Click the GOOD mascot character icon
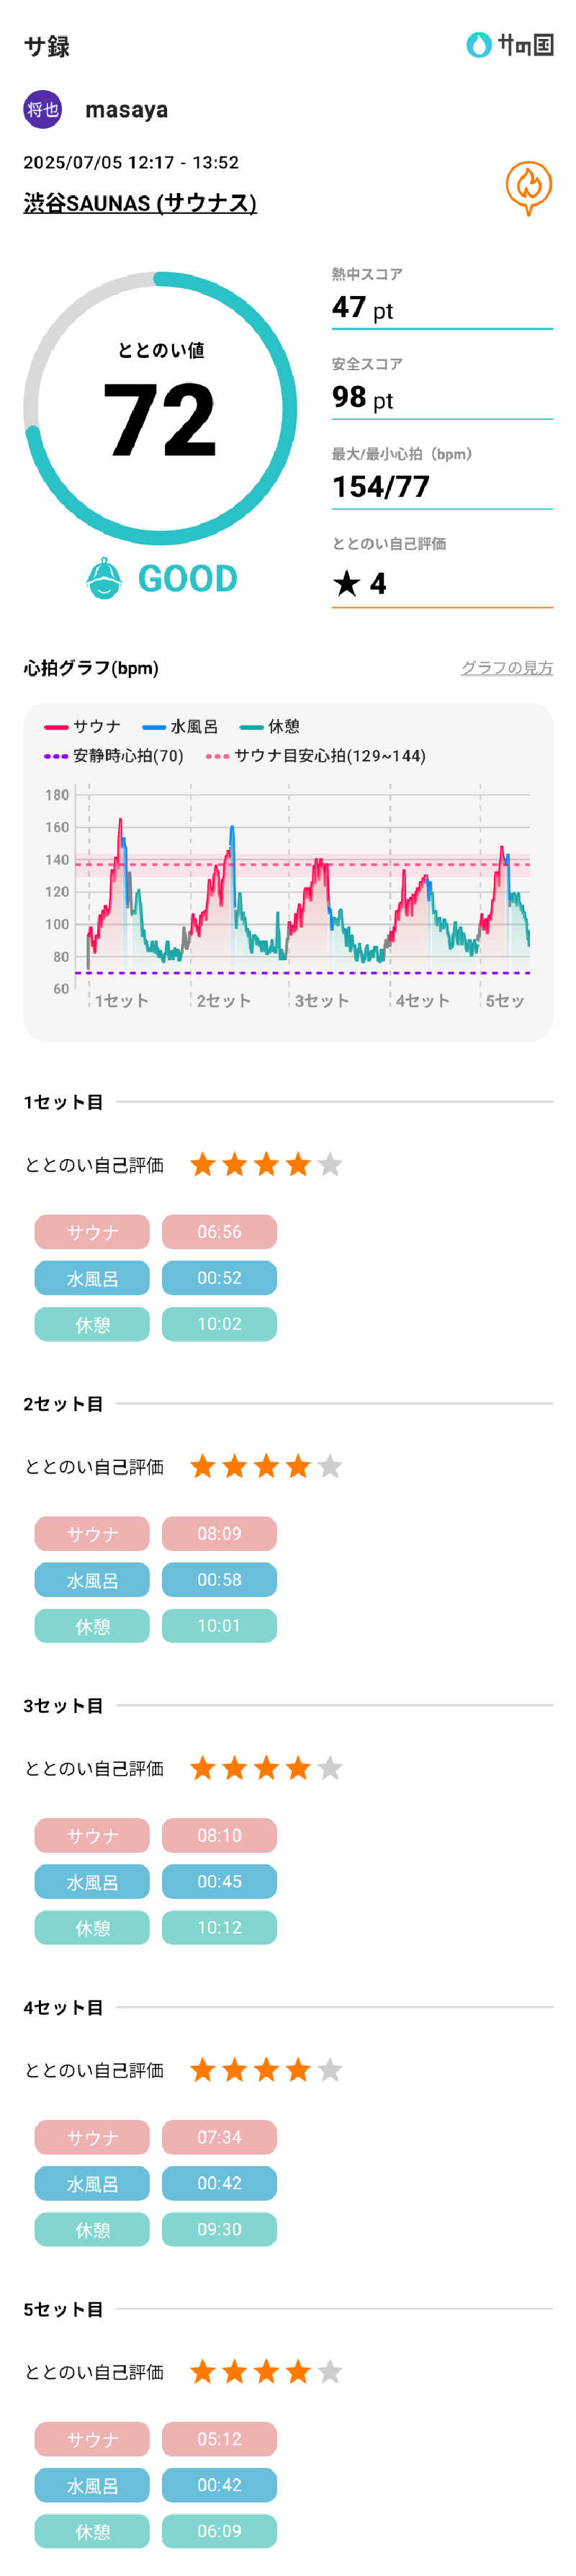 click(104, 578)
